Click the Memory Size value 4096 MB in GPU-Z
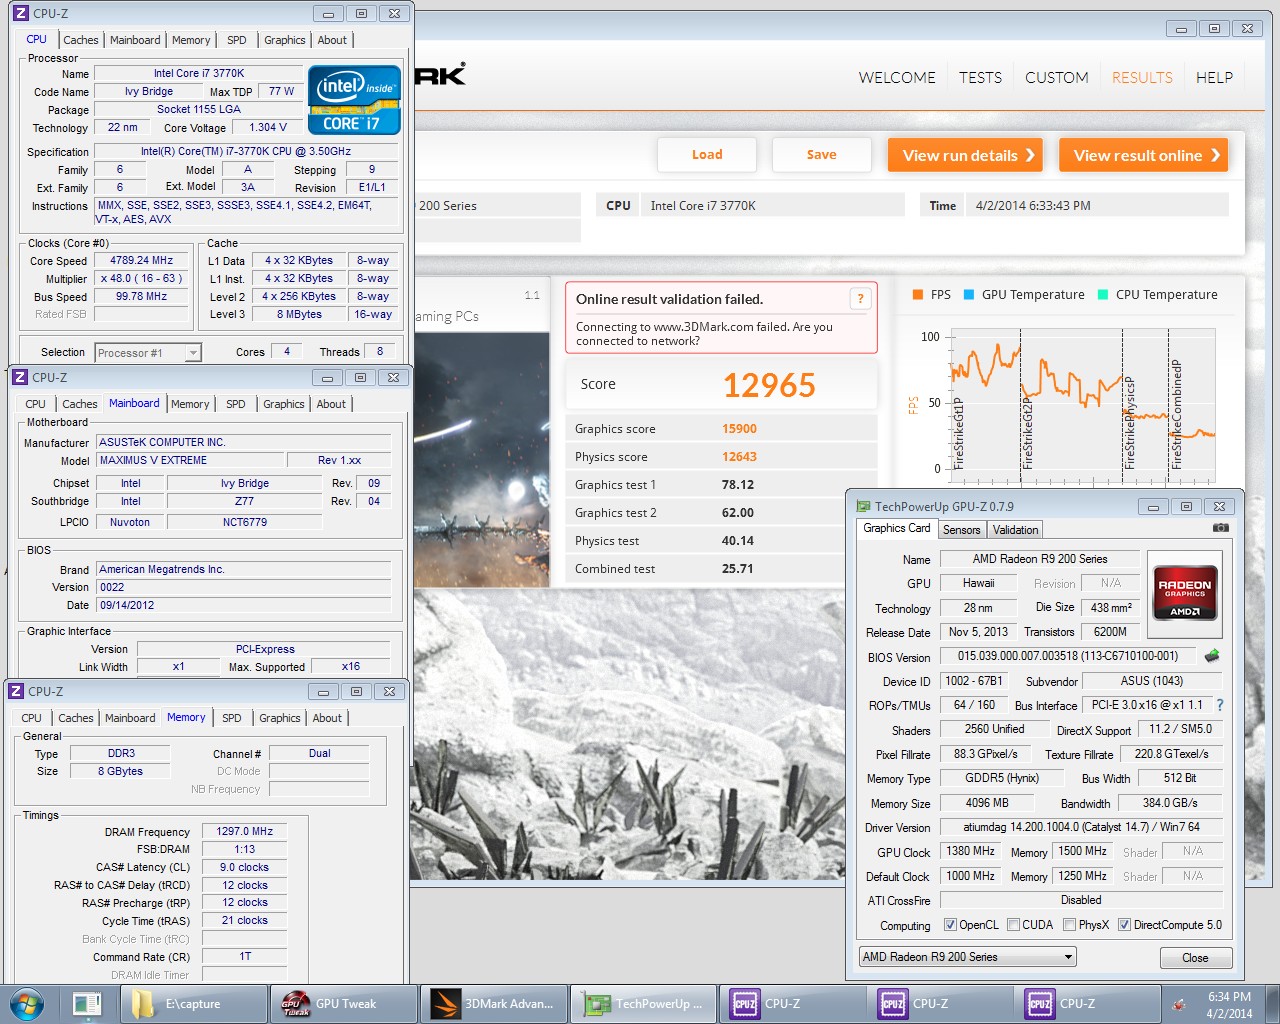The width and height of the screenshot is (1280, 1024). tap(987, 803)
